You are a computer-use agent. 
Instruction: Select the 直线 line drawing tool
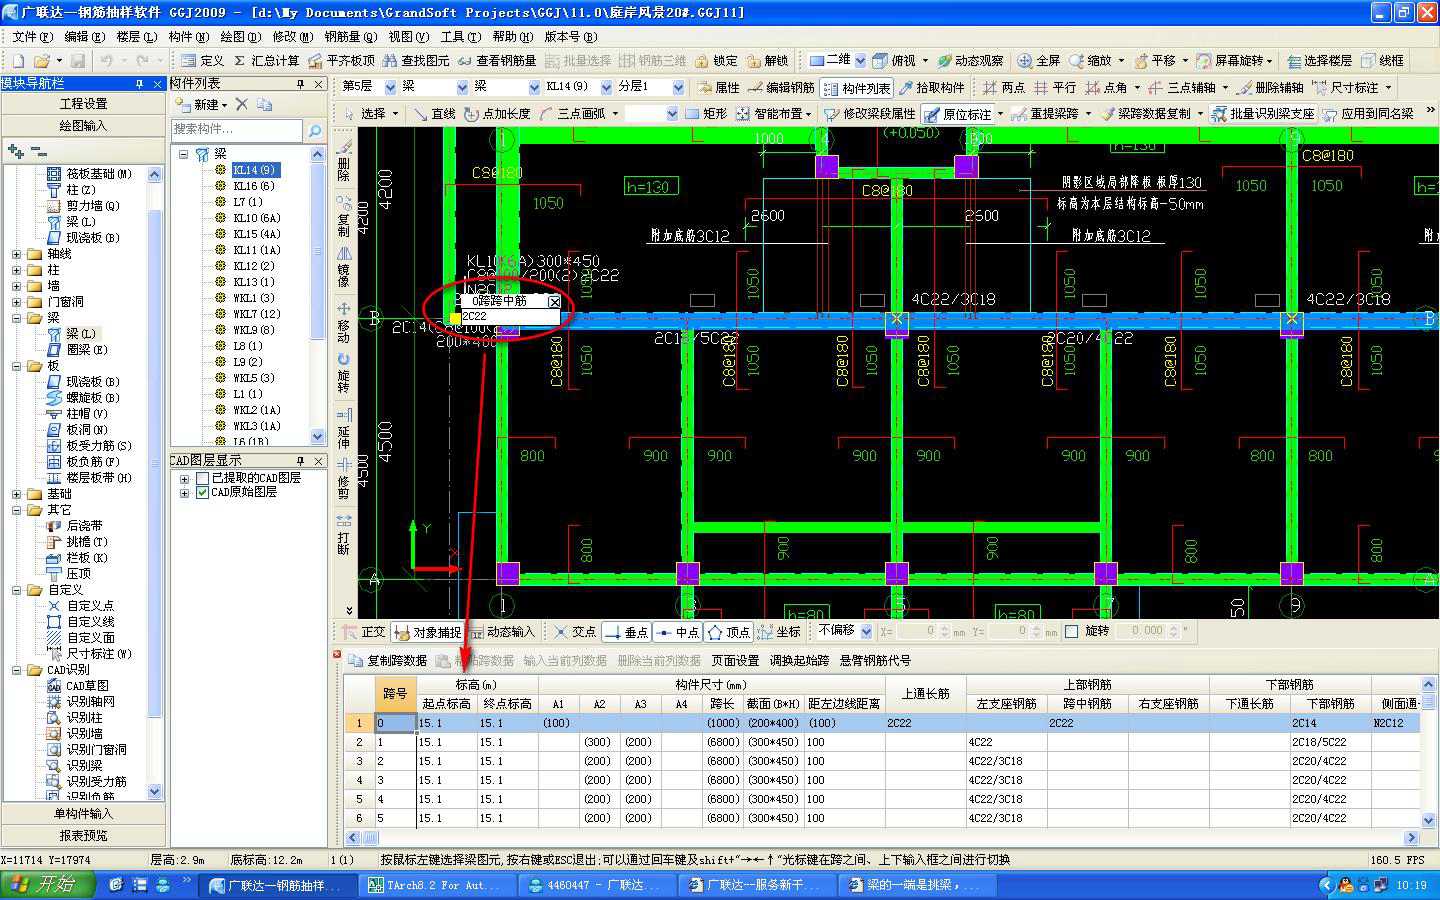[434, 113]
